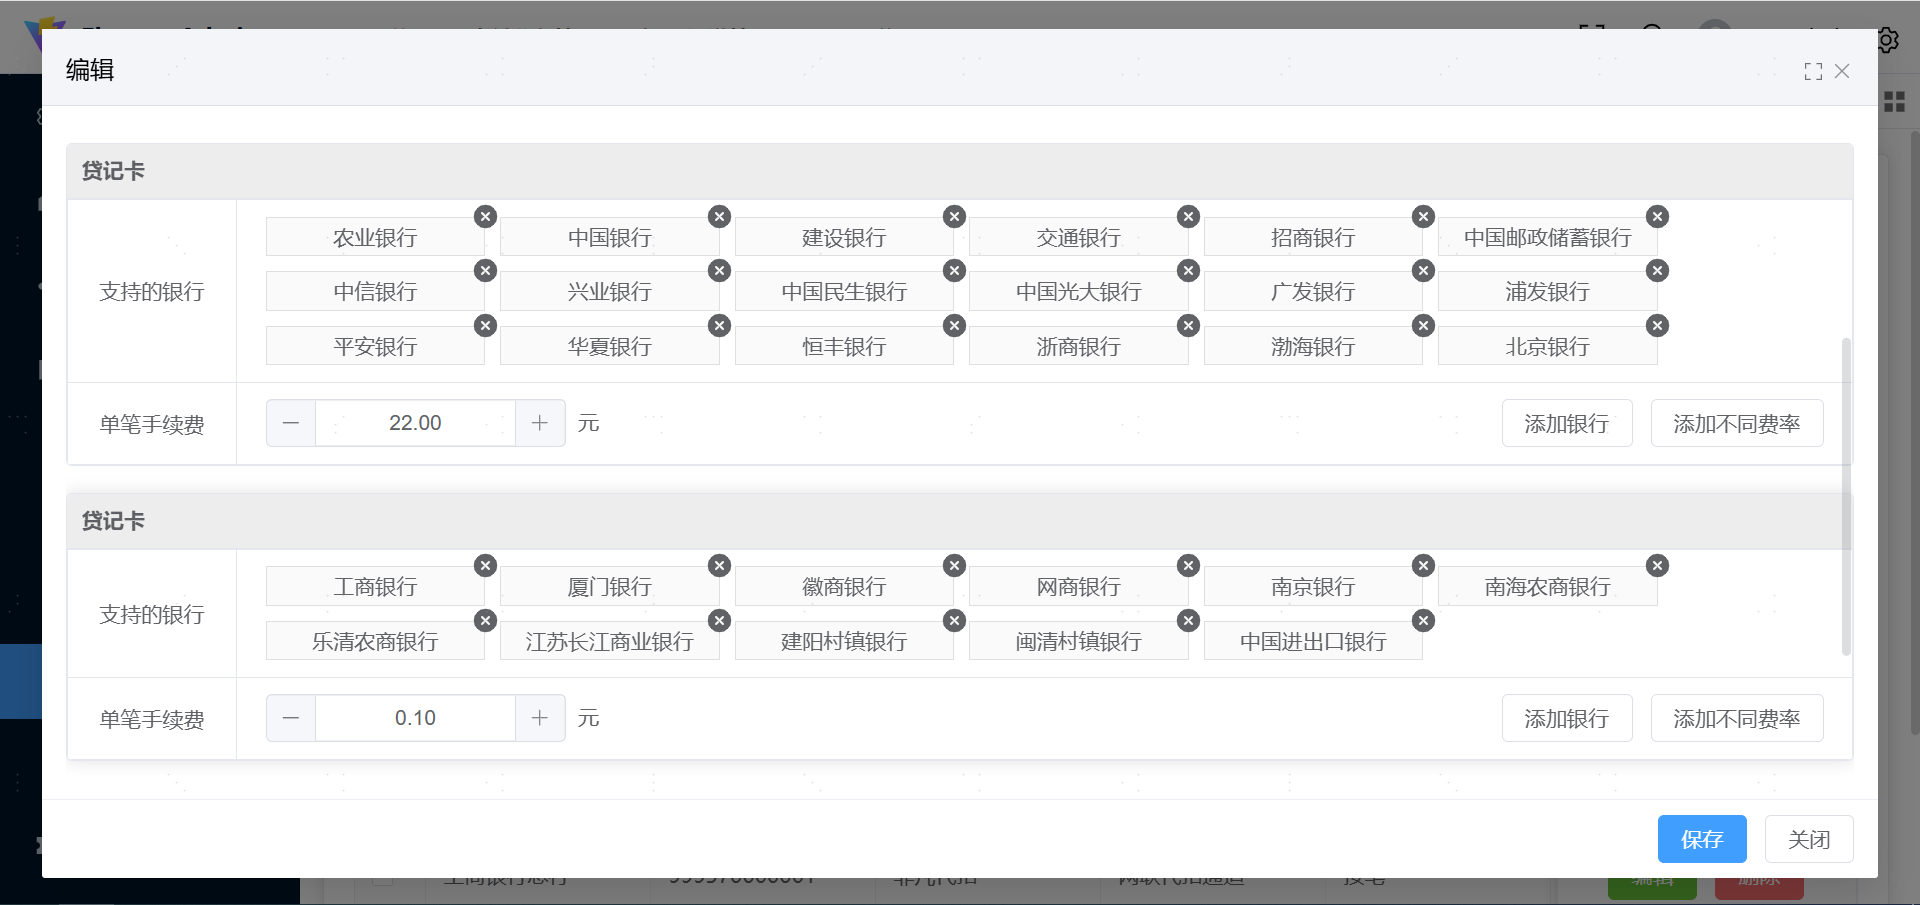Viewport: 1920px width, 905px height.
Task: Remove 建阳村镇银行 tag via its x icon
Action: click(x=954, y=621)
